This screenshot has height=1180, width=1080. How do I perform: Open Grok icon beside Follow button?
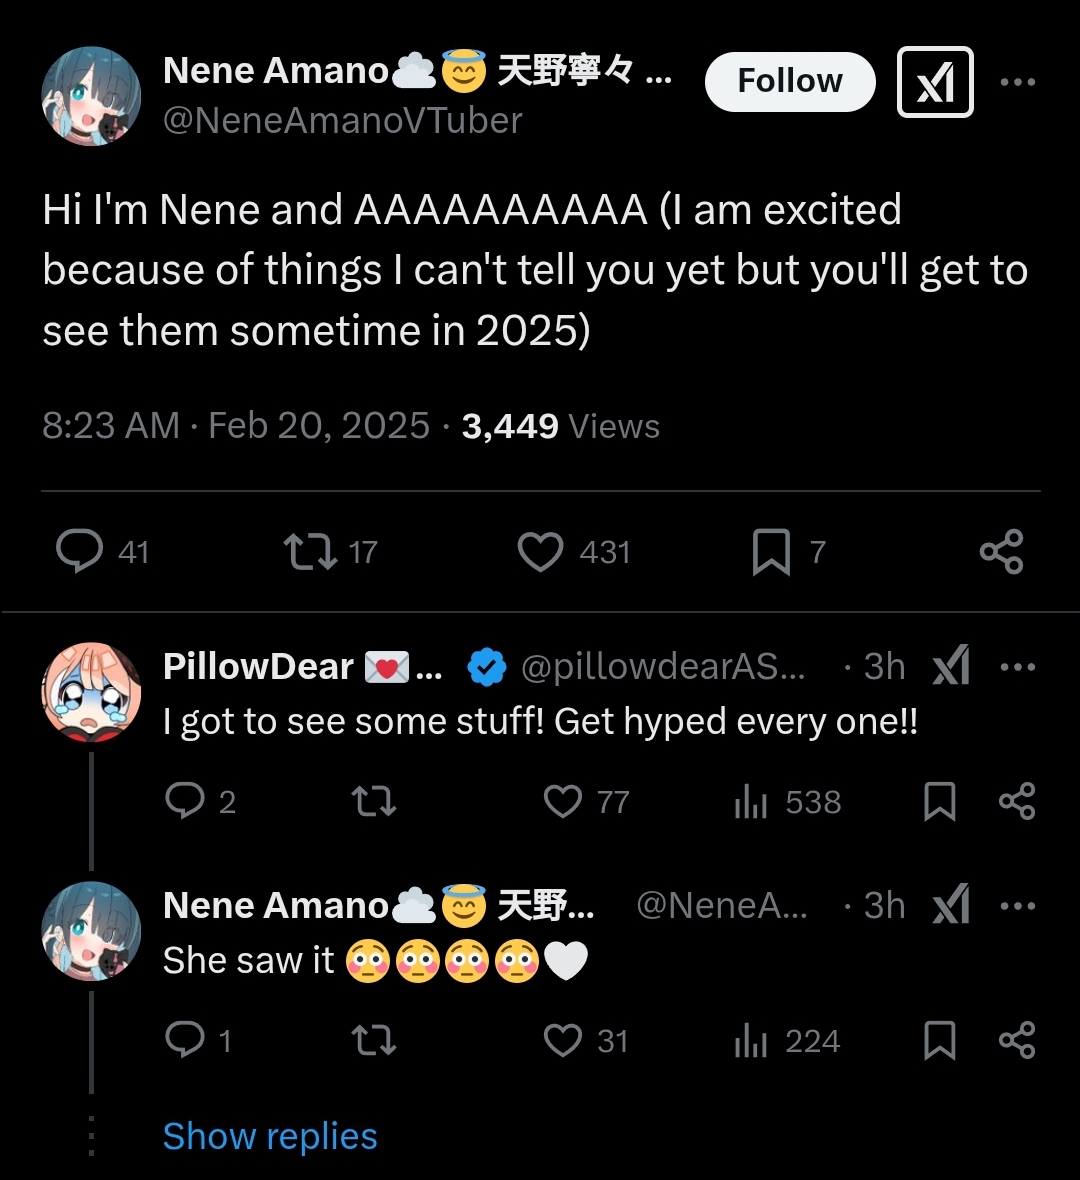tap(935, 82)
